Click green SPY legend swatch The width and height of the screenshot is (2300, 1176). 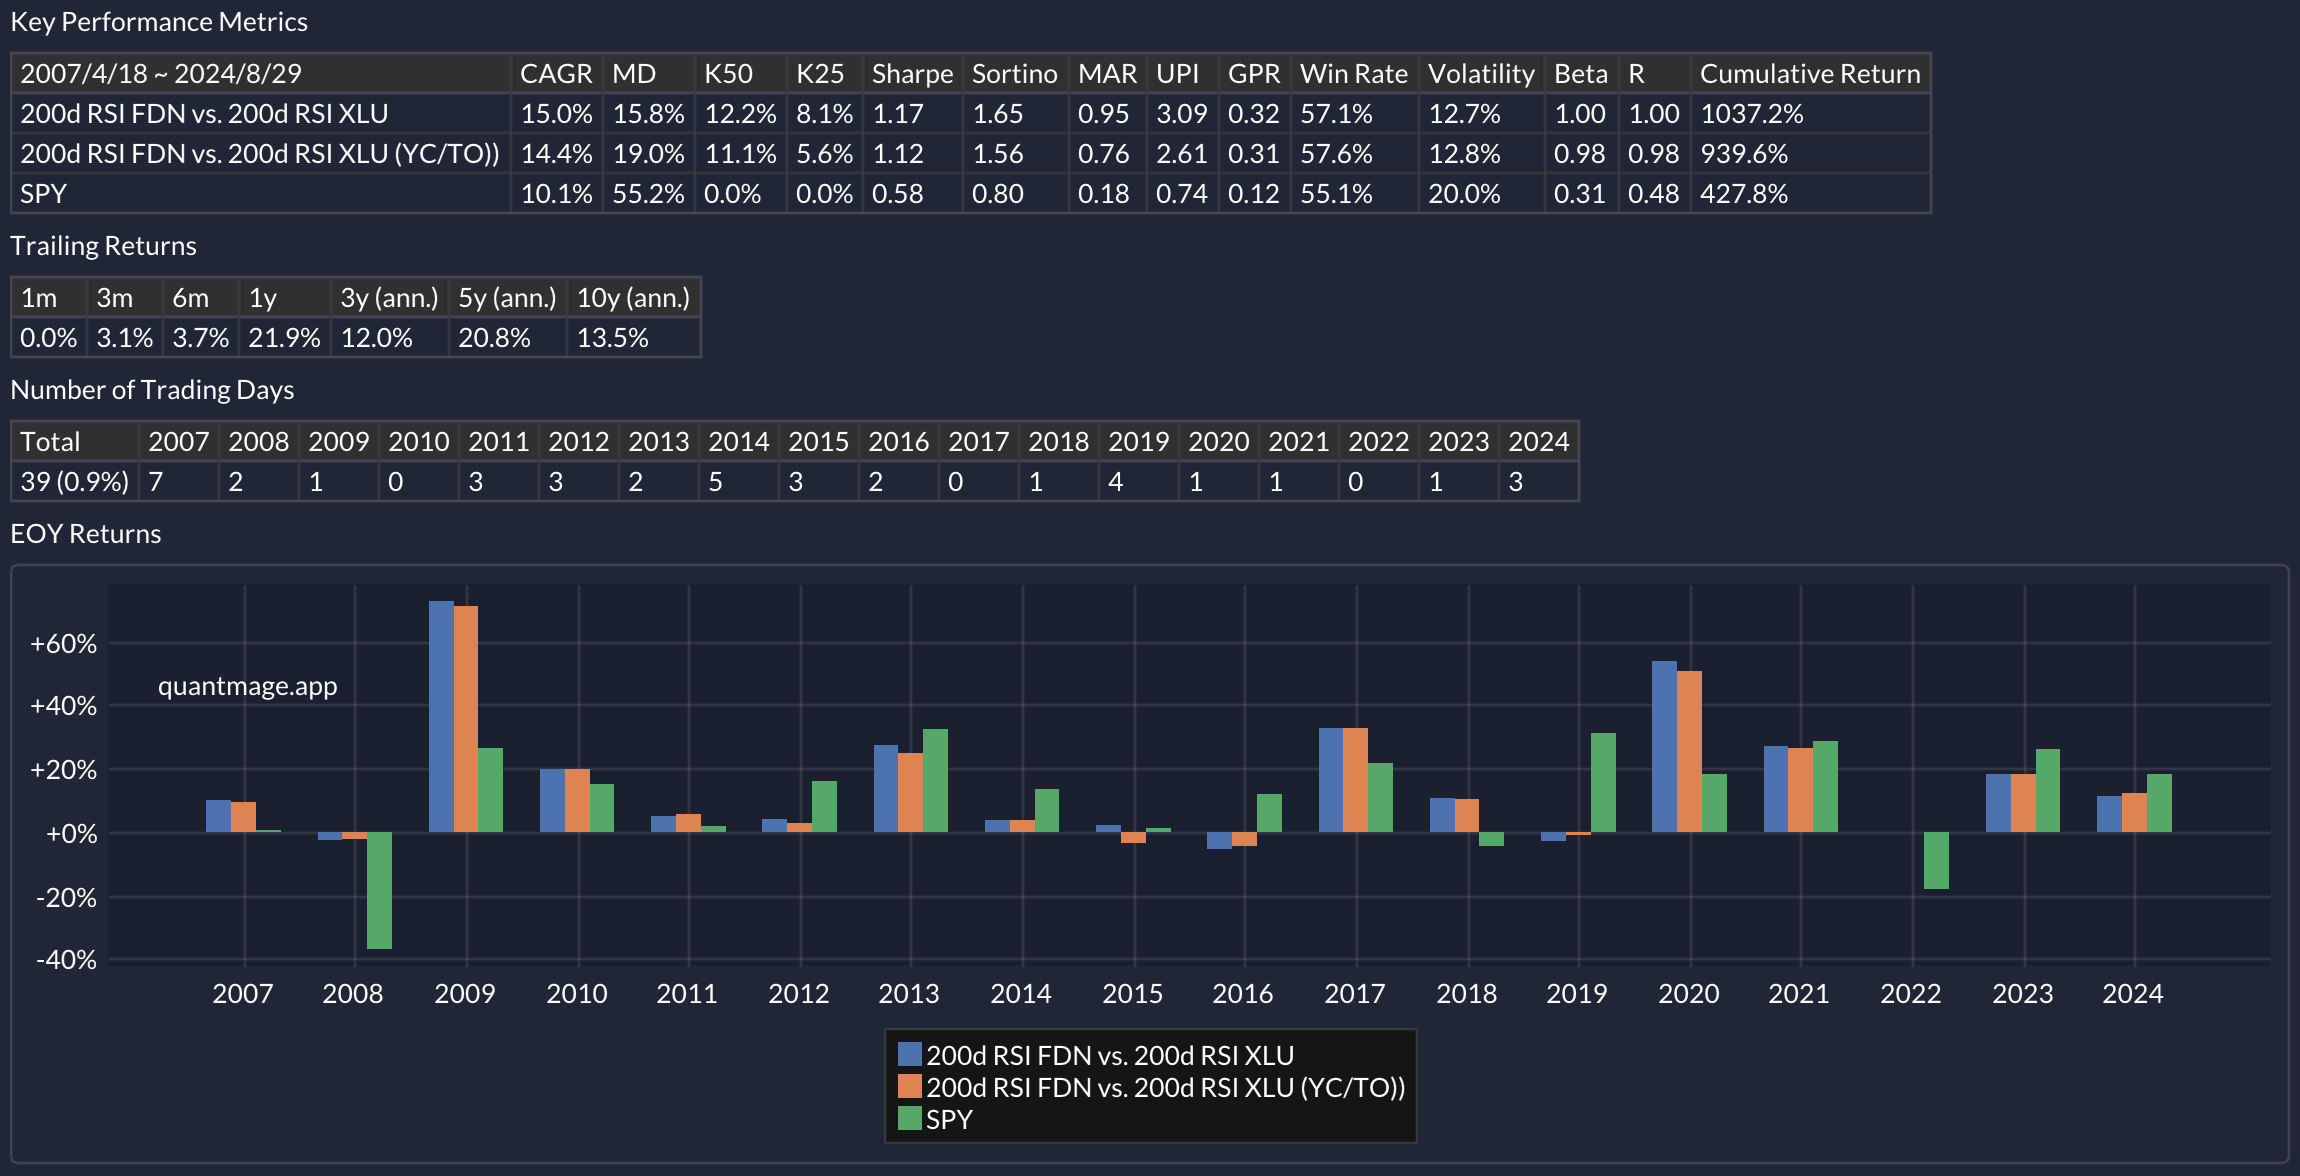pyautogui.click(x=909, y=1118)
